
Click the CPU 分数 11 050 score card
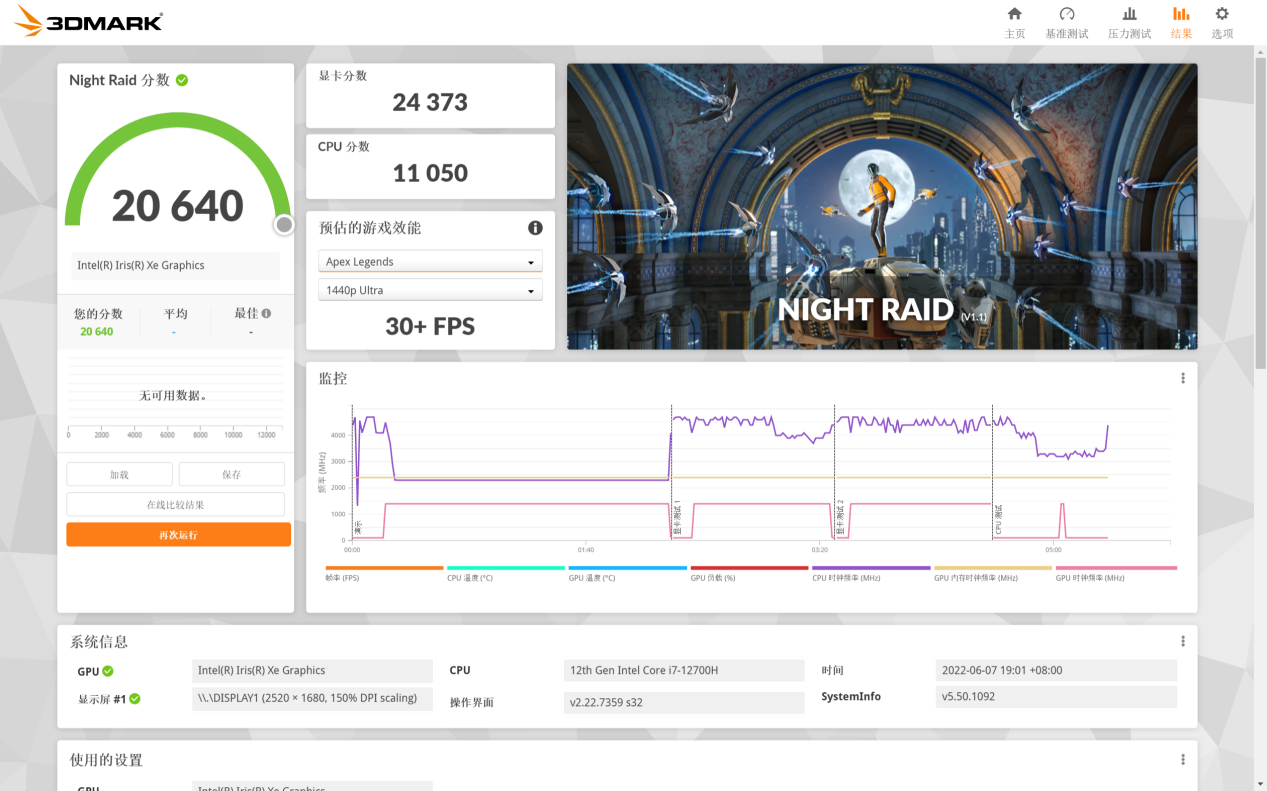coord(430,167)
